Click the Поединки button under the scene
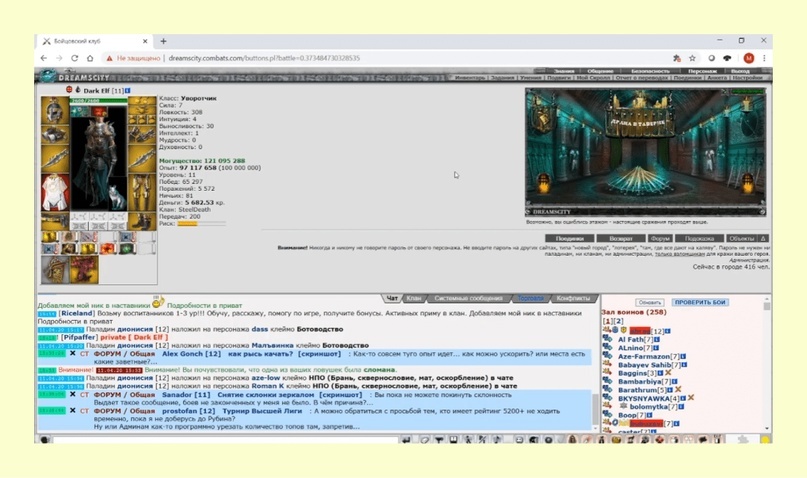The image size is (807, 478). click(569, 238)
